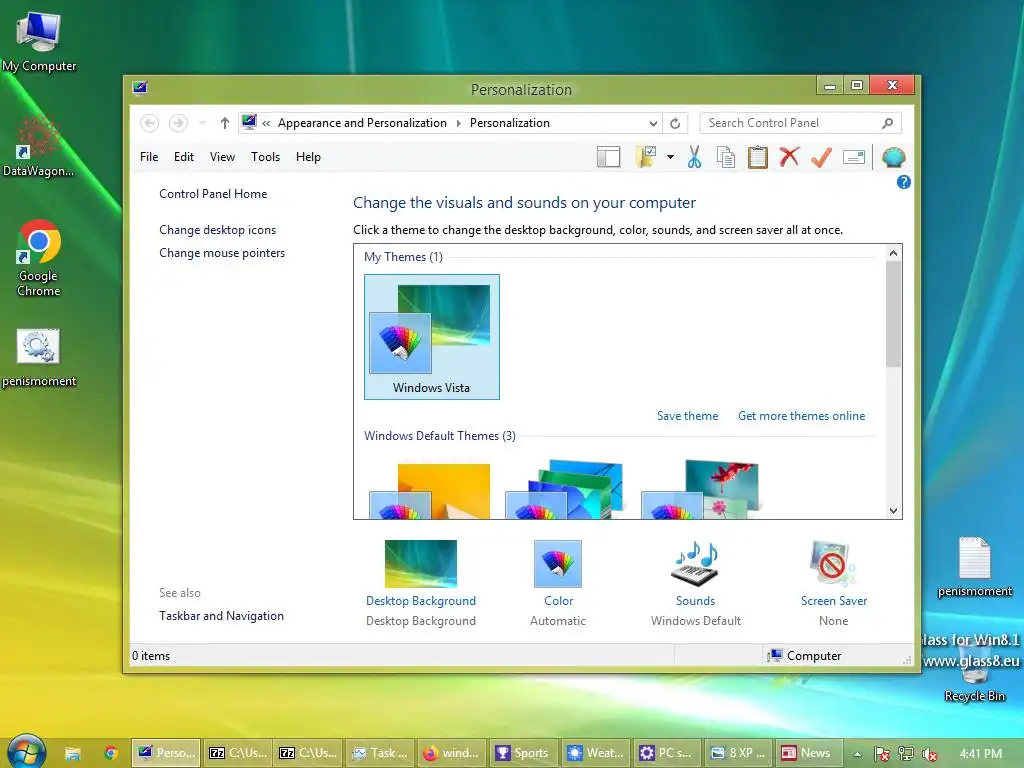Click the search magnifier icon
Screen dimensions: 1024x768
(888, 123)
